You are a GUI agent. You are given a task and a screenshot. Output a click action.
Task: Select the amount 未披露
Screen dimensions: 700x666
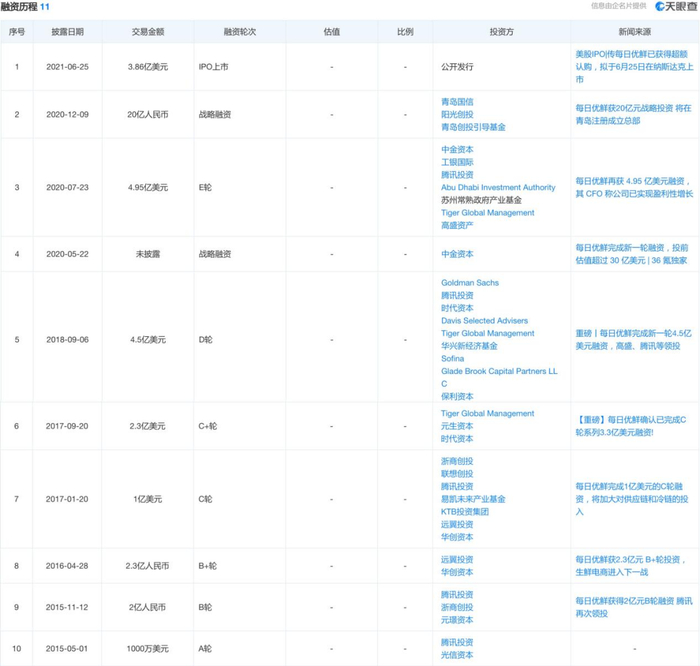click(148, 254)
